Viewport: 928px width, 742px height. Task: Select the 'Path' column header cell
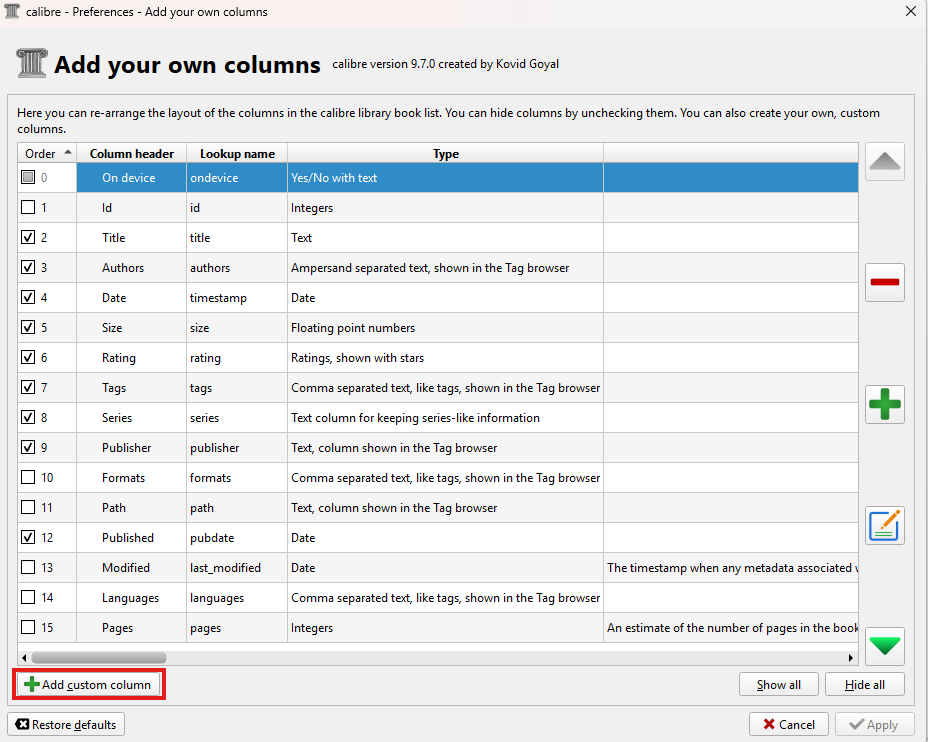pyautogui.click(x=131, y=508)
